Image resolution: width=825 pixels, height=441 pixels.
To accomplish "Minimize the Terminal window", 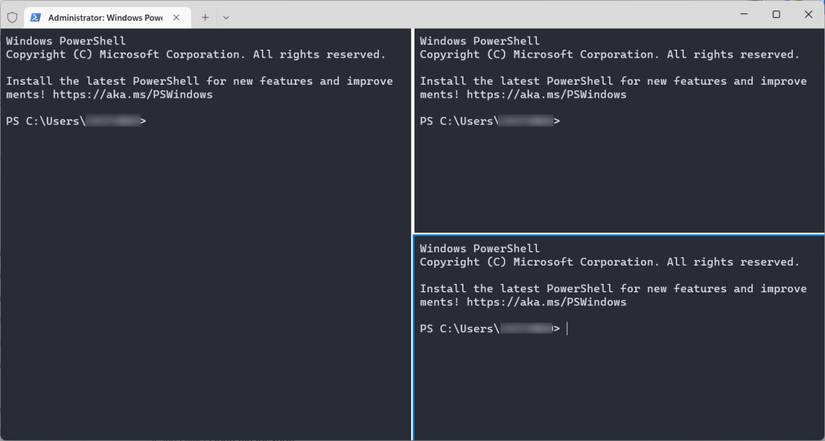I will (x=744, y=15).
